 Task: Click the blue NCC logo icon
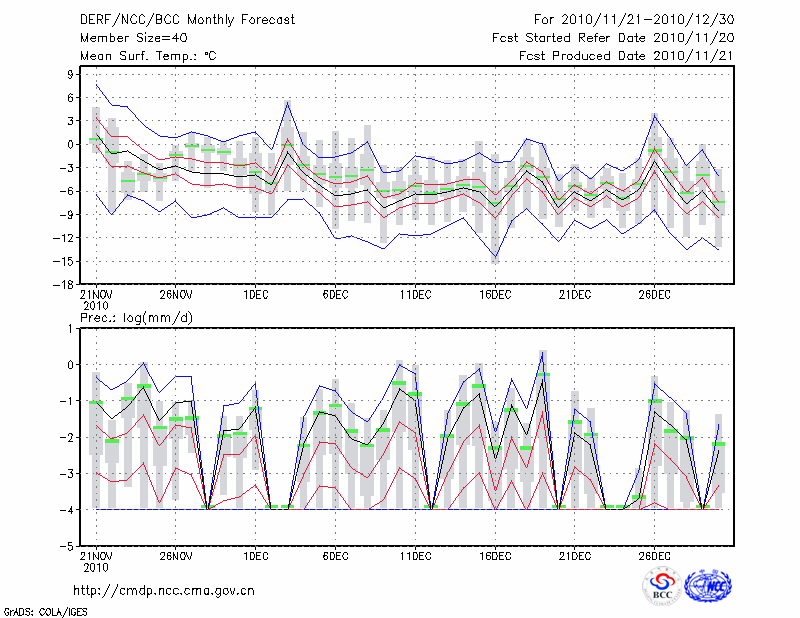point(707,586)
